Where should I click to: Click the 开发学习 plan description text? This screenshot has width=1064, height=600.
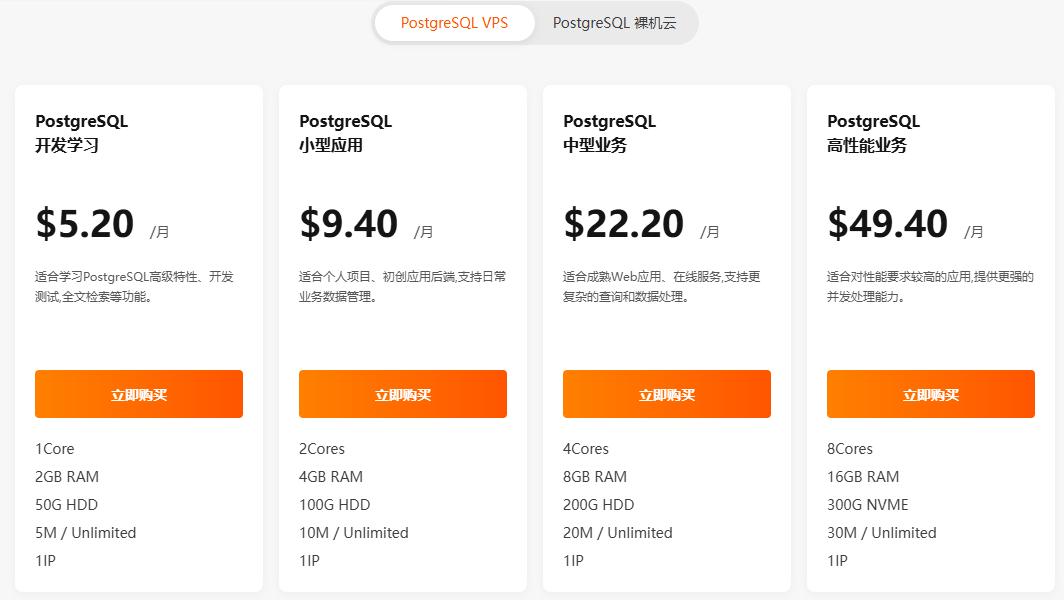(x=135, y=287)
